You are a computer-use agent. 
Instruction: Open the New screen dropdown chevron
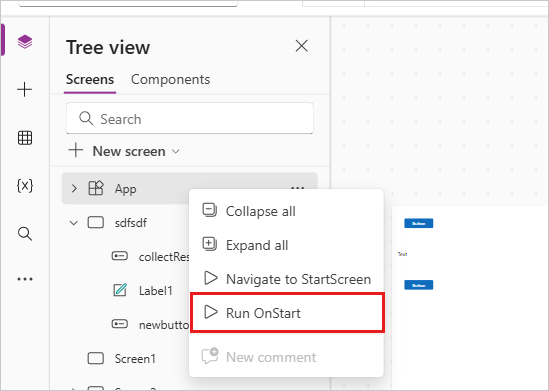176,152
